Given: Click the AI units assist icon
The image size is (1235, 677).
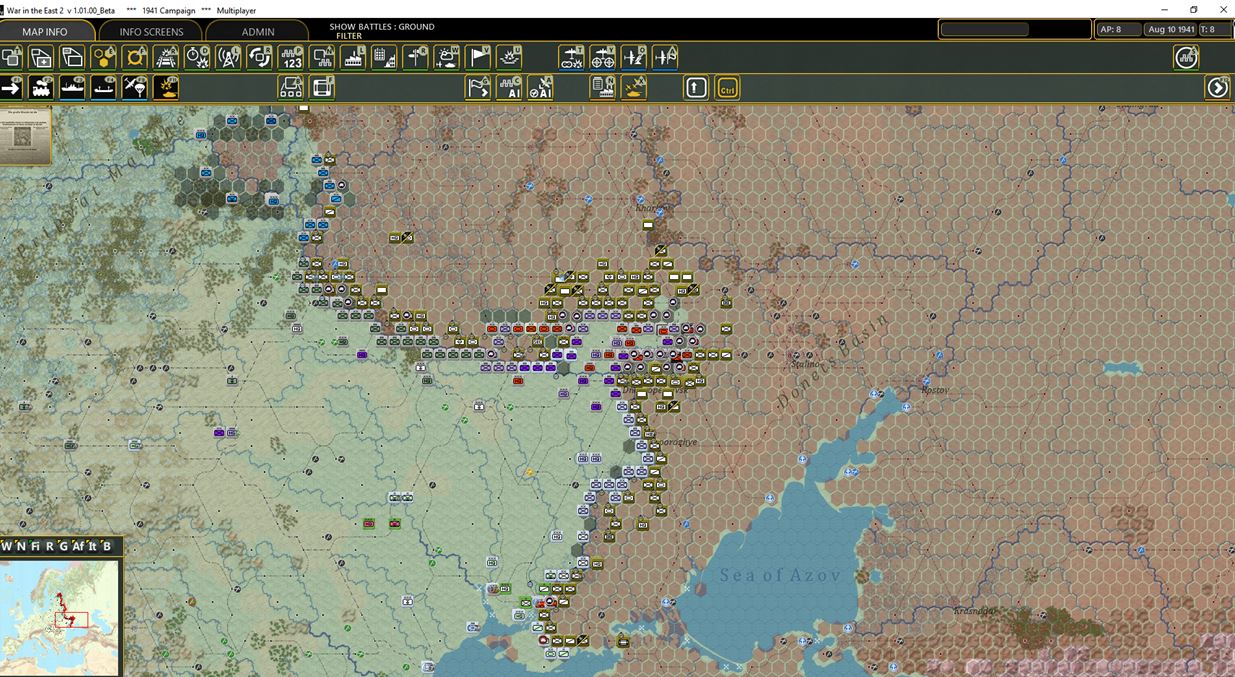Looking at the screenshot, I should [509, 88].
